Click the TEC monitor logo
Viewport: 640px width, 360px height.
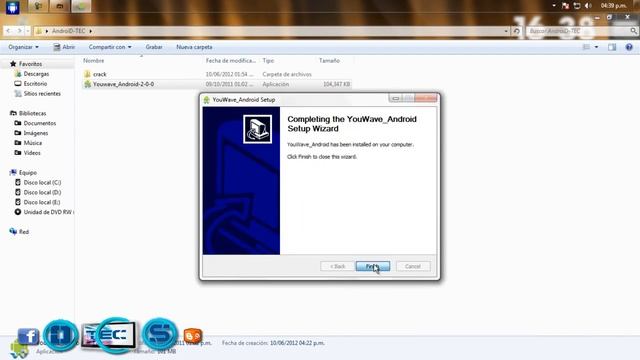click(109, 336)
